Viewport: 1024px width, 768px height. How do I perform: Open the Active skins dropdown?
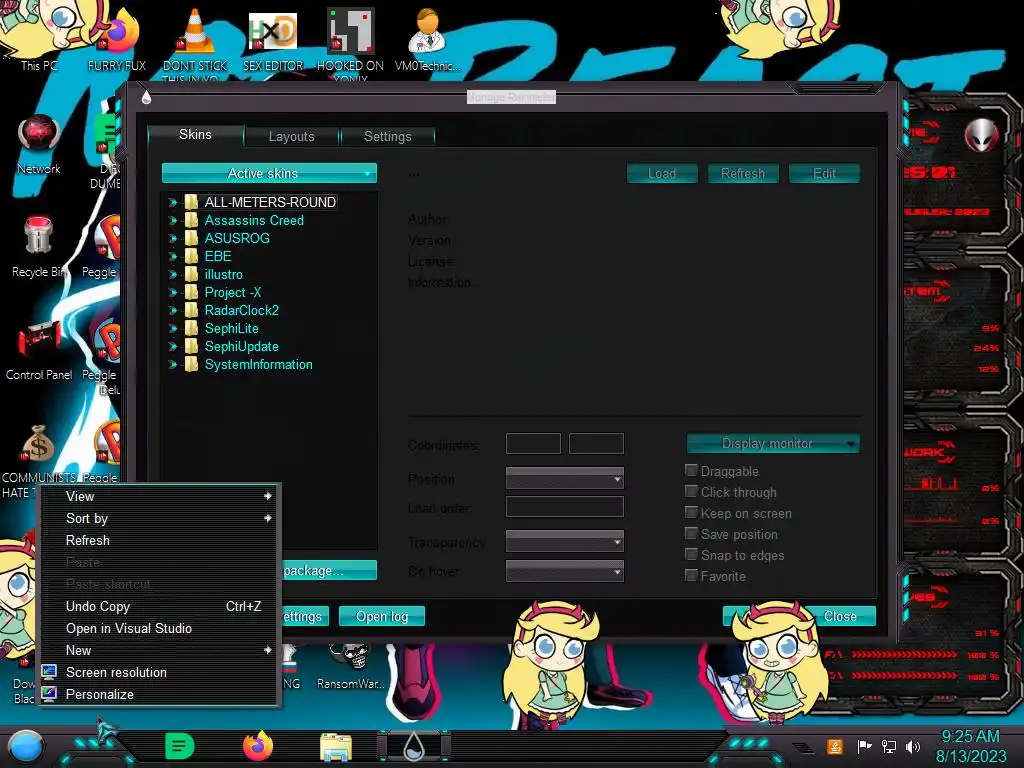pyautogui.click(x=269, y=173)
